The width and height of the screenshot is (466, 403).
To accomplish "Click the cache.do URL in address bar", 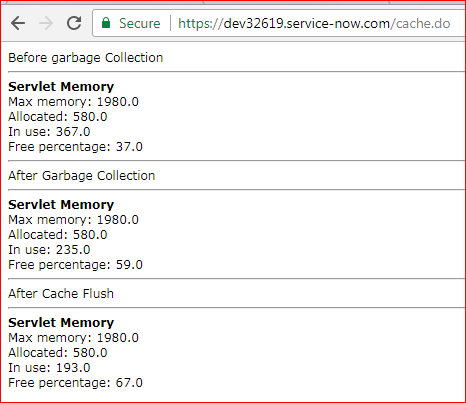I will 314,23.
